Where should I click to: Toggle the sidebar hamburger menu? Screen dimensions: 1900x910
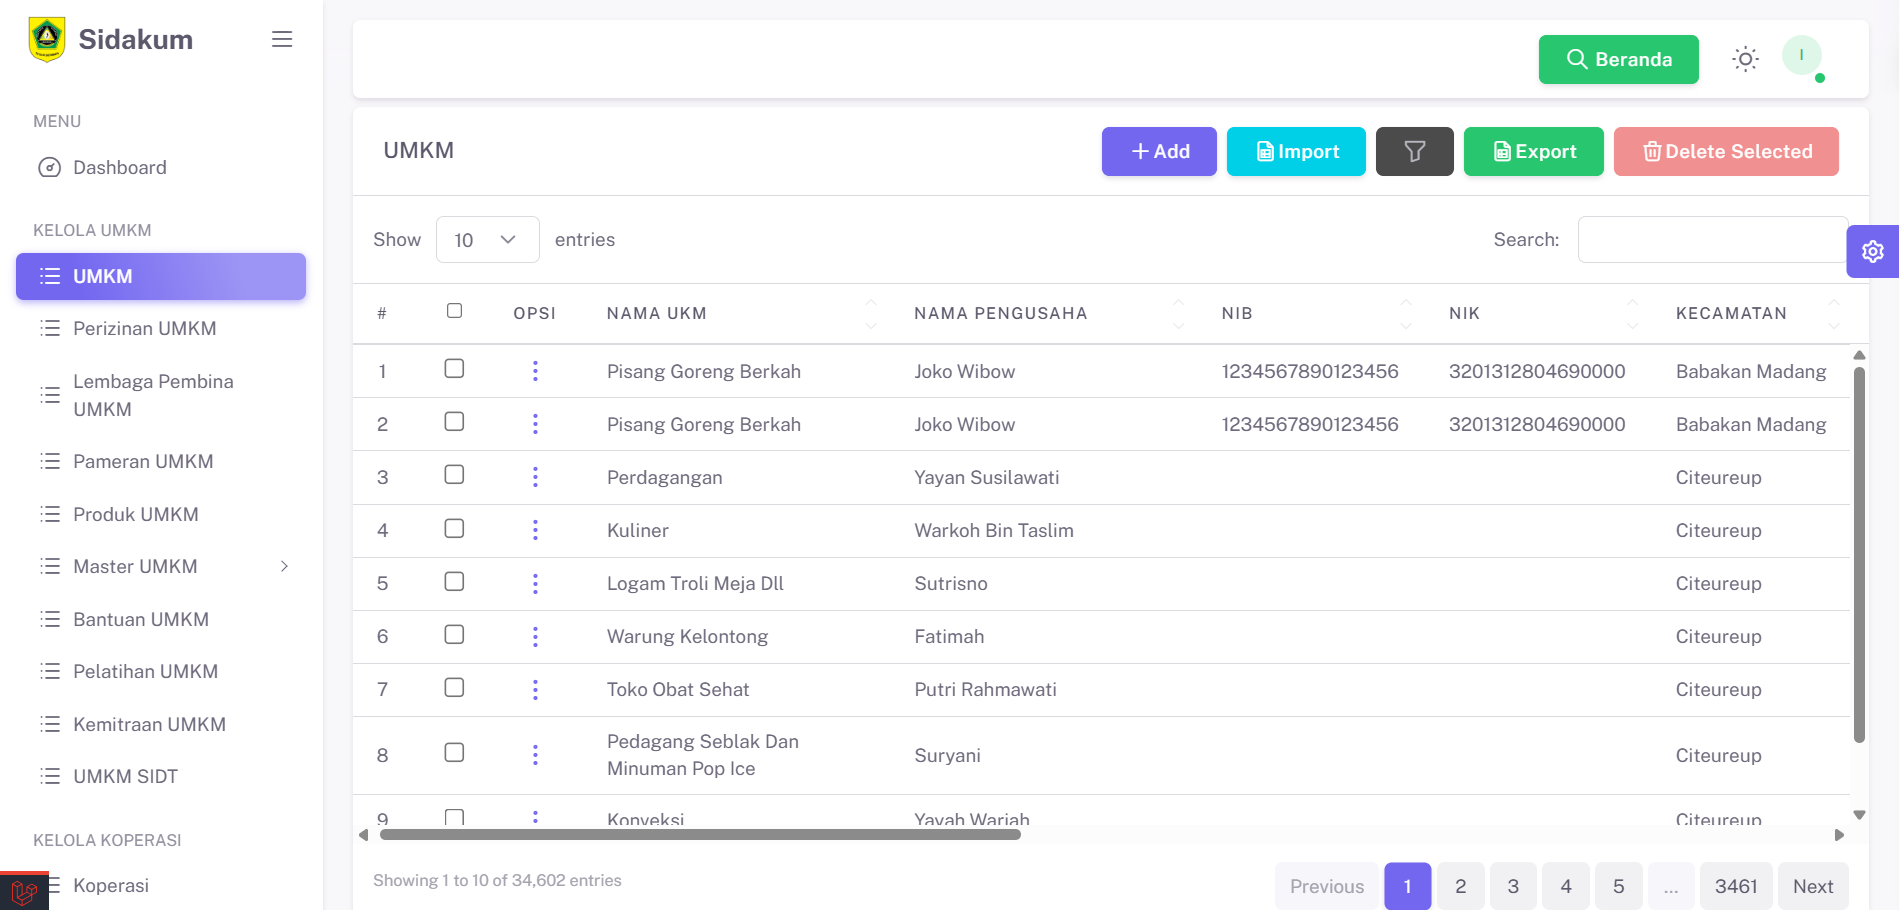tap(282, 39)
